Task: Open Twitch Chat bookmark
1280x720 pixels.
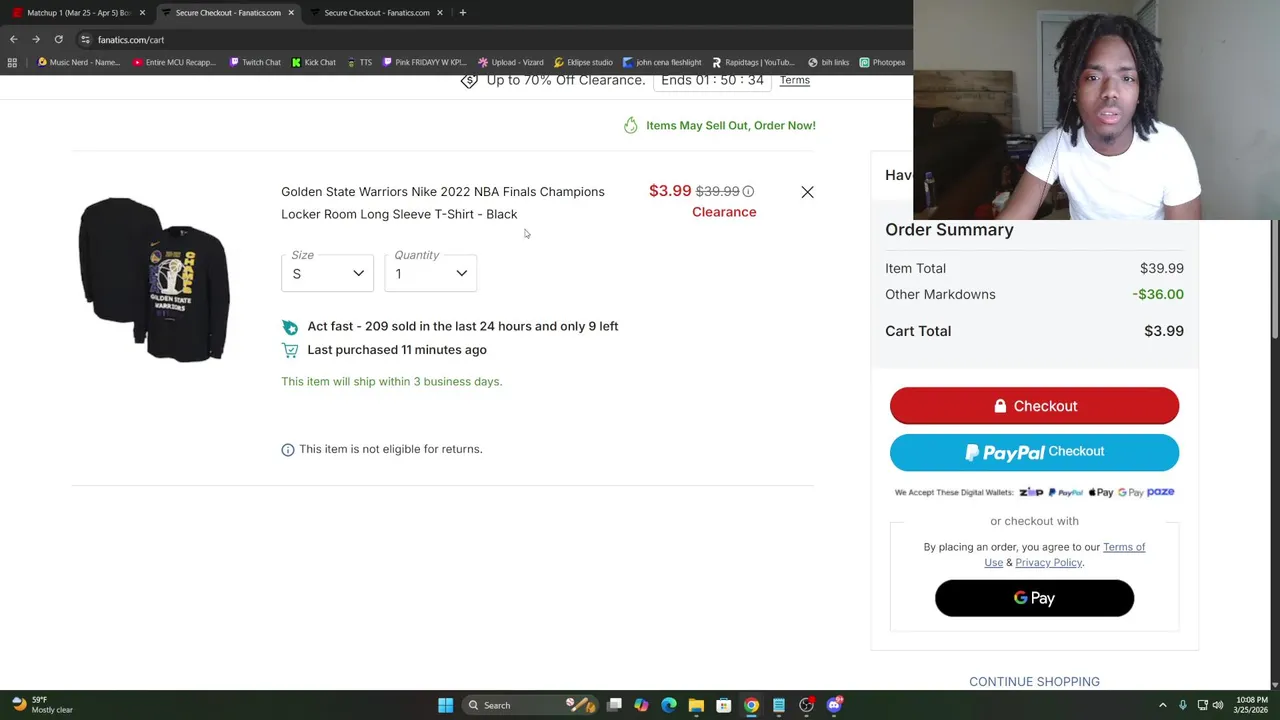Action: 255,62
